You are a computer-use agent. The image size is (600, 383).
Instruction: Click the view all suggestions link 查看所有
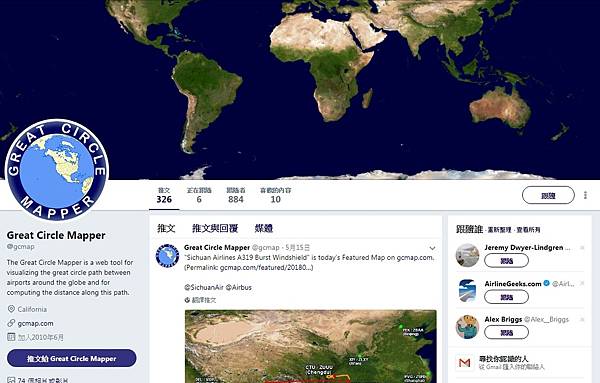click(x=528, y=230)
